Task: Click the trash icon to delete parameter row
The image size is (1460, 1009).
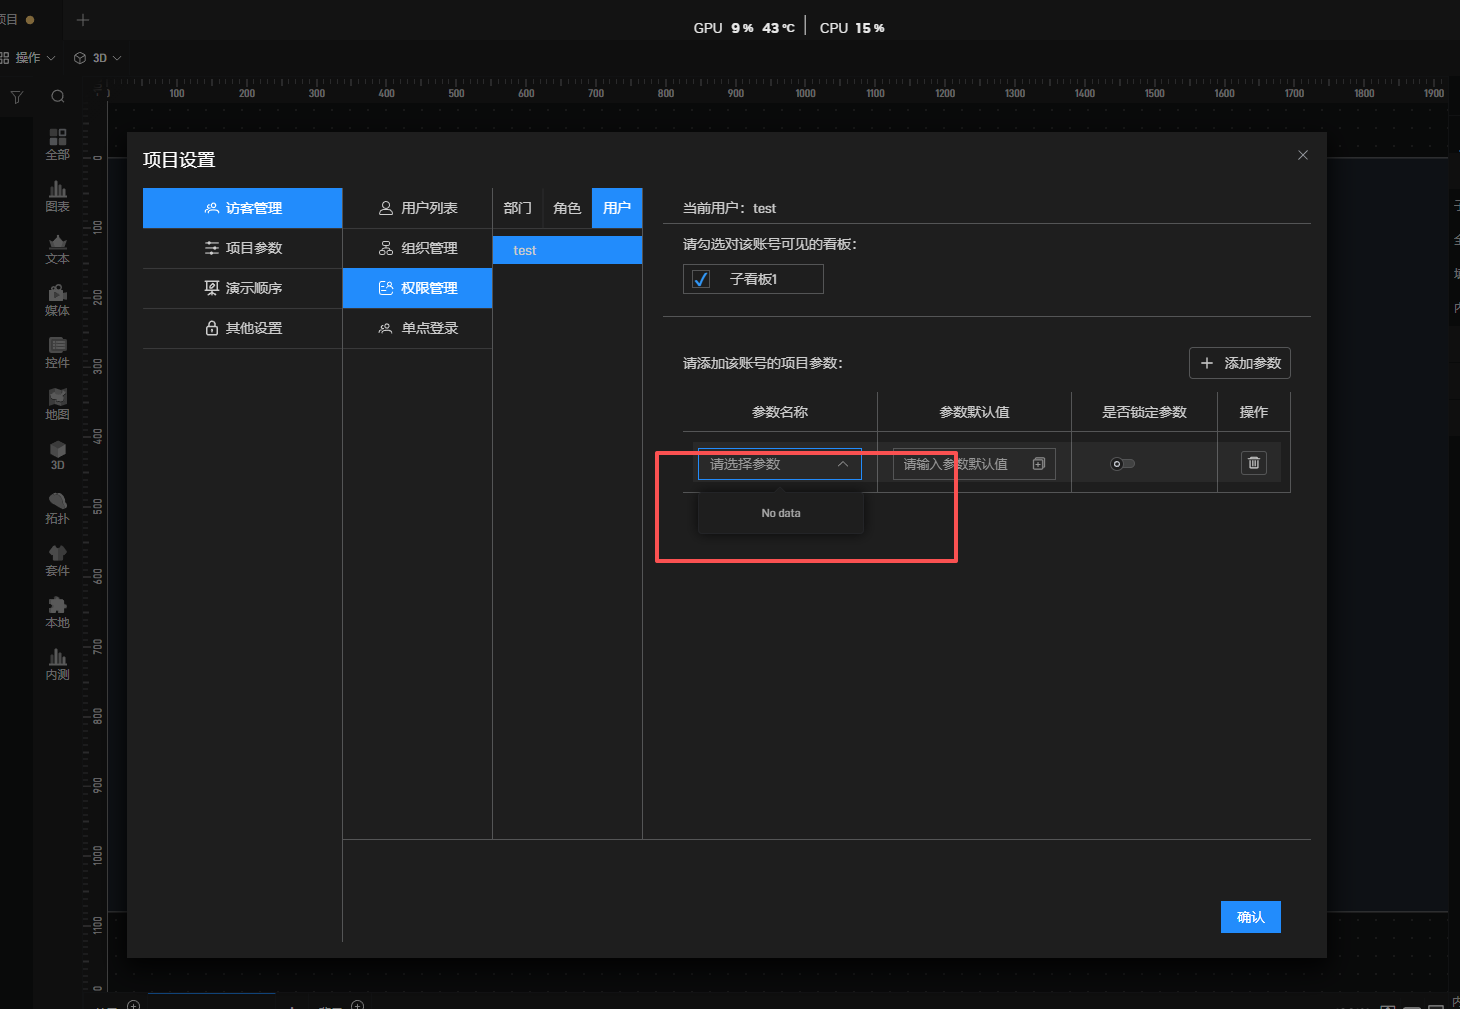Action: 1253,463
